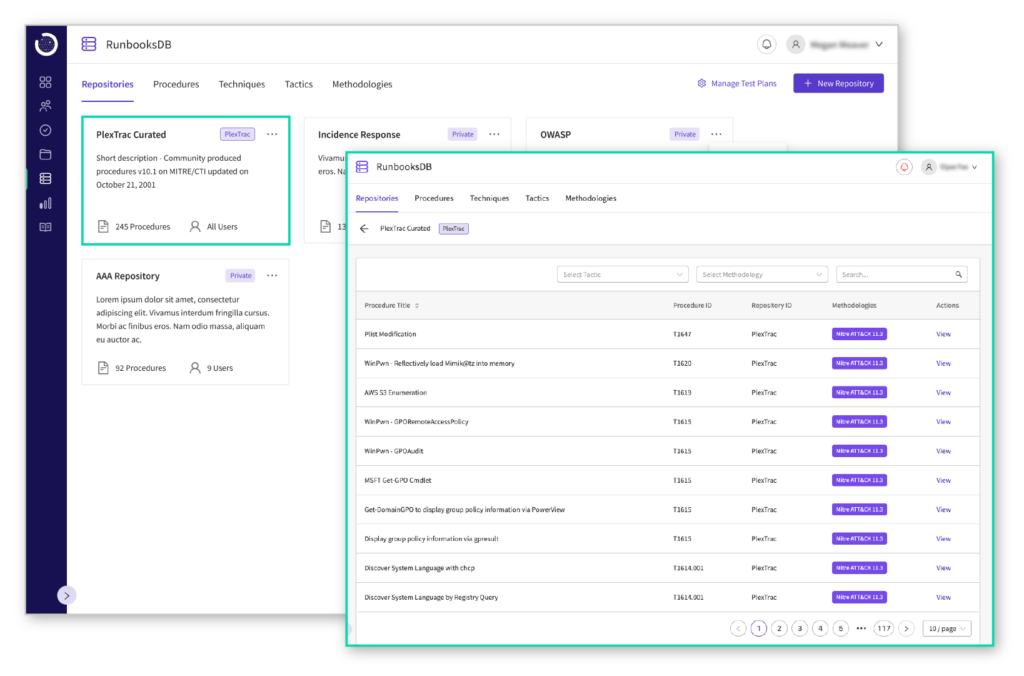Image resolution: width=1024 pixels, height=676 pixels.
Task: Go back with the arrow beside PlexTrac Curated
Action: pyautogui.click(x=364, y=229)
